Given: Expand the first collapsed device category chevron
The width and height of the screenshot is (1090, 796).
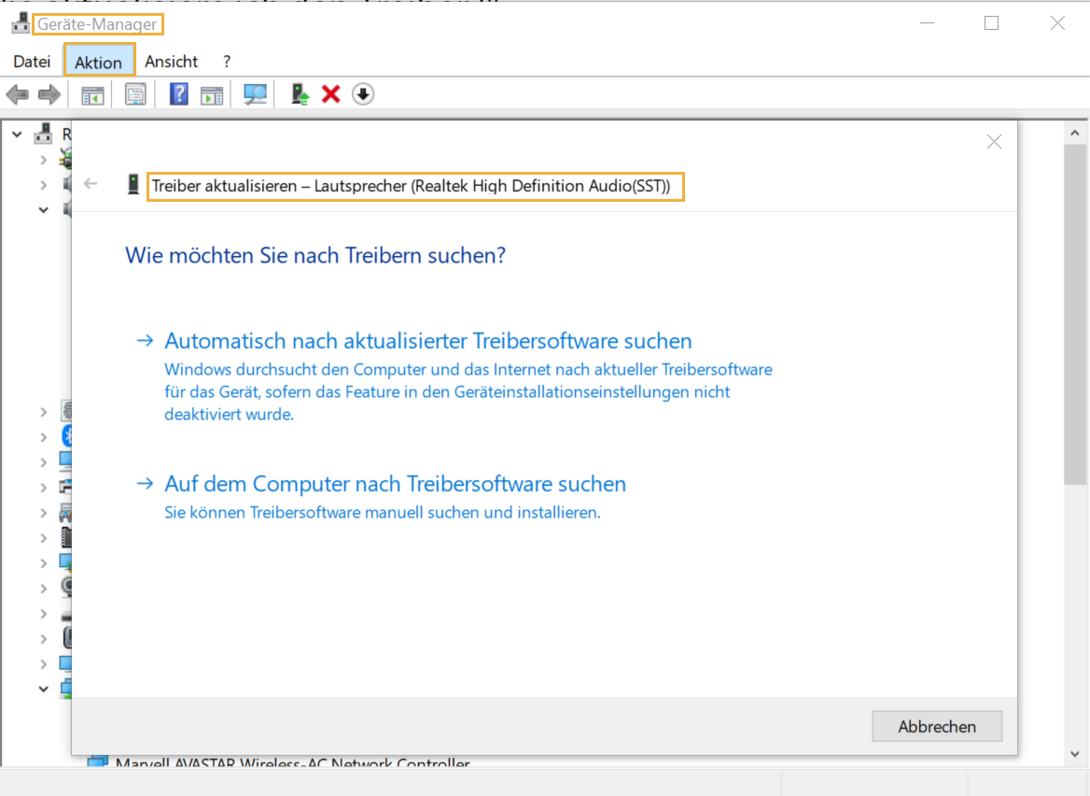Looking at the screenshot, I should pyautogui.click(x=43, y=158).
